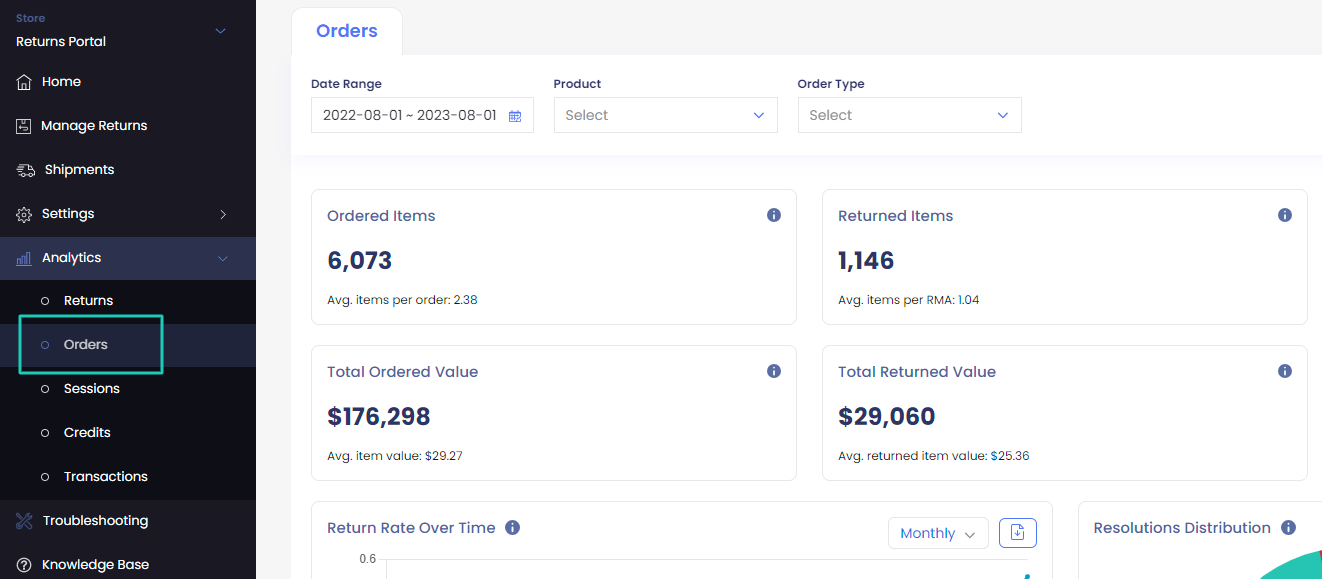Click the info icon next to Ordered Items

pos(773,214)
